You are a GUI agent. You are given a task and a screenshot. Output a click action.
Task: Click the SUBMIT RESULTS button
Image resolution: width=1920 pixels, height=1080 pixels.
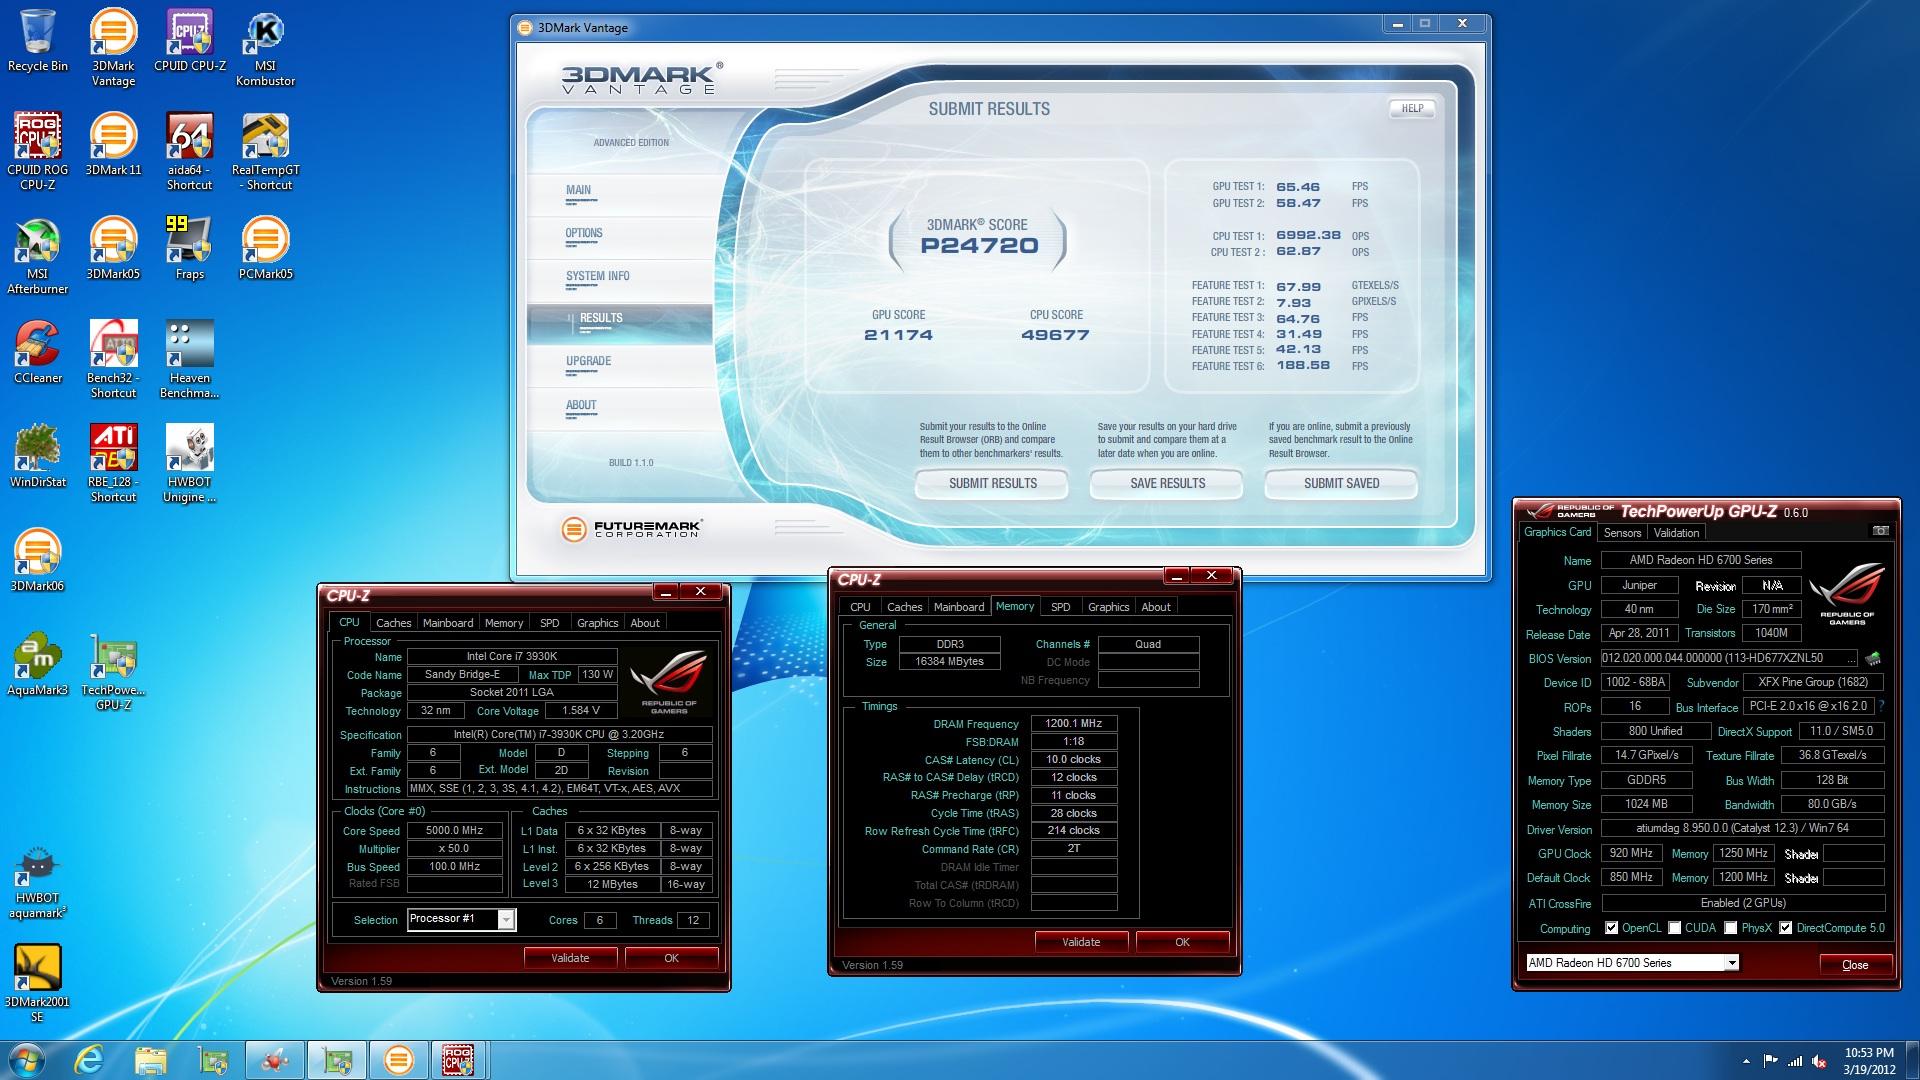coord(992,484)
